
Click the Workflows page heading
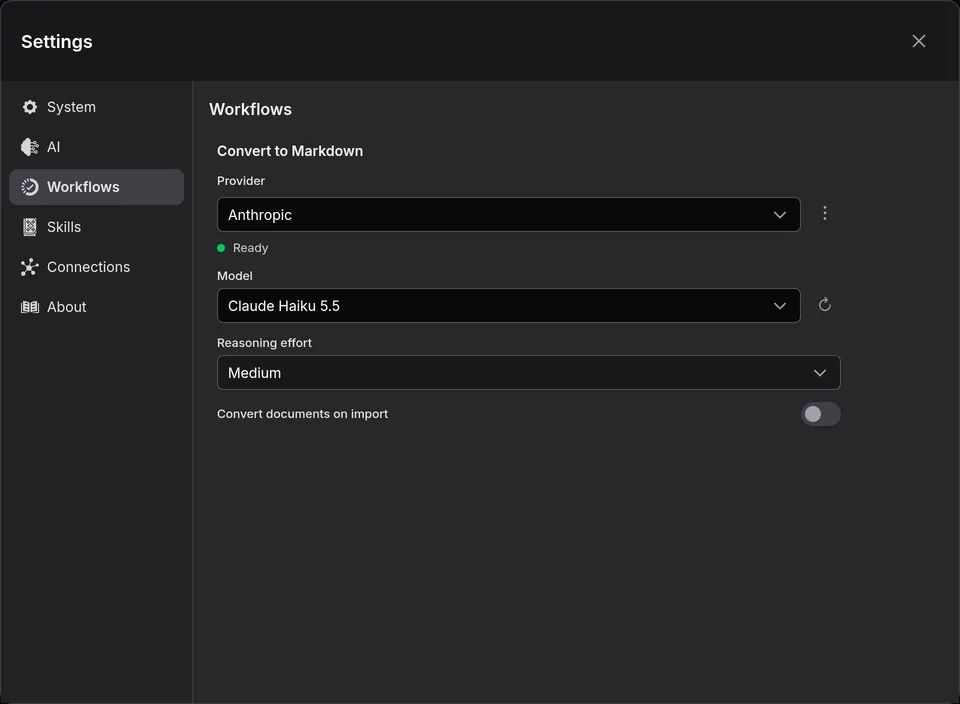point(250,109)
